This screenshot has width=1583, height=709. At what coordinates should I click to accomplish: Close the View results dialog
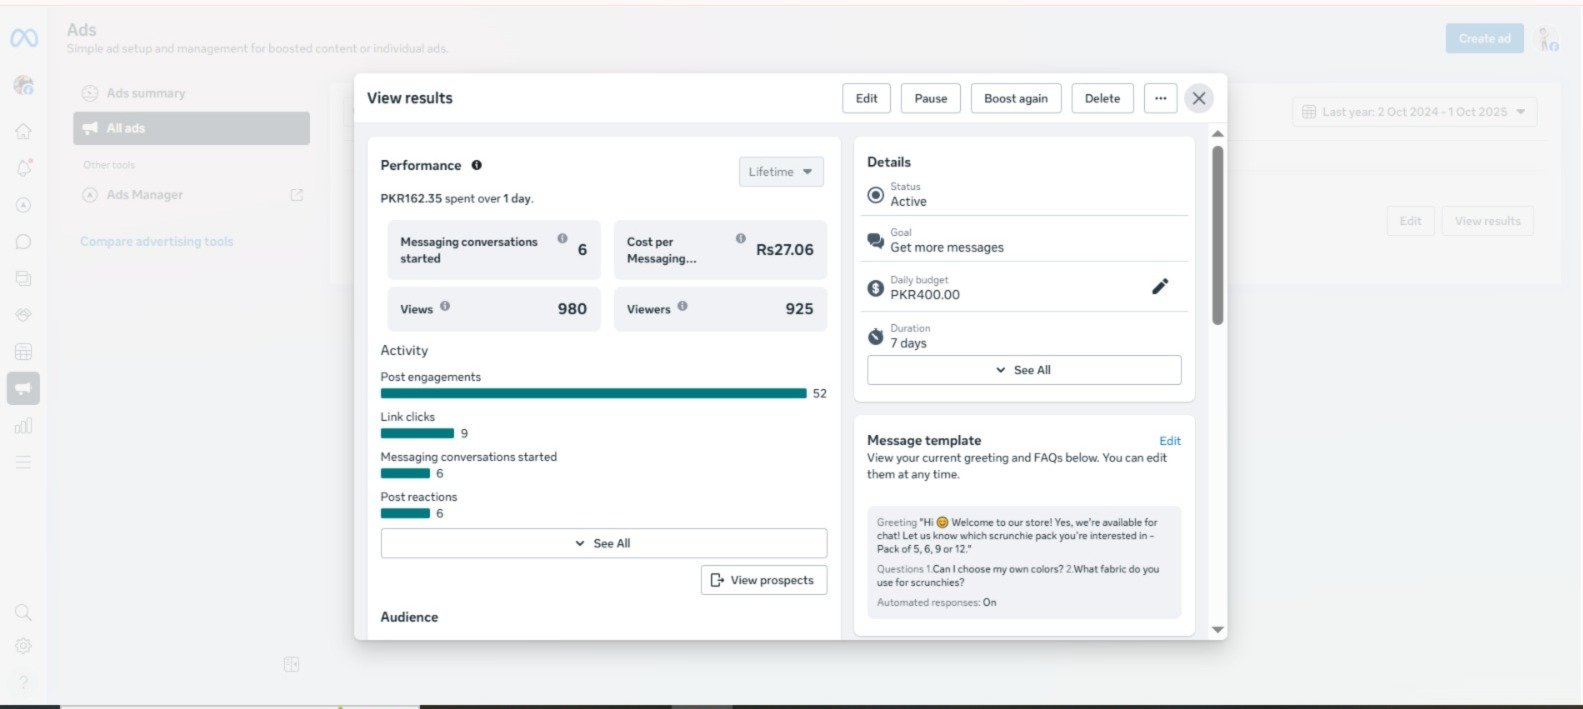click(1198, 98)
